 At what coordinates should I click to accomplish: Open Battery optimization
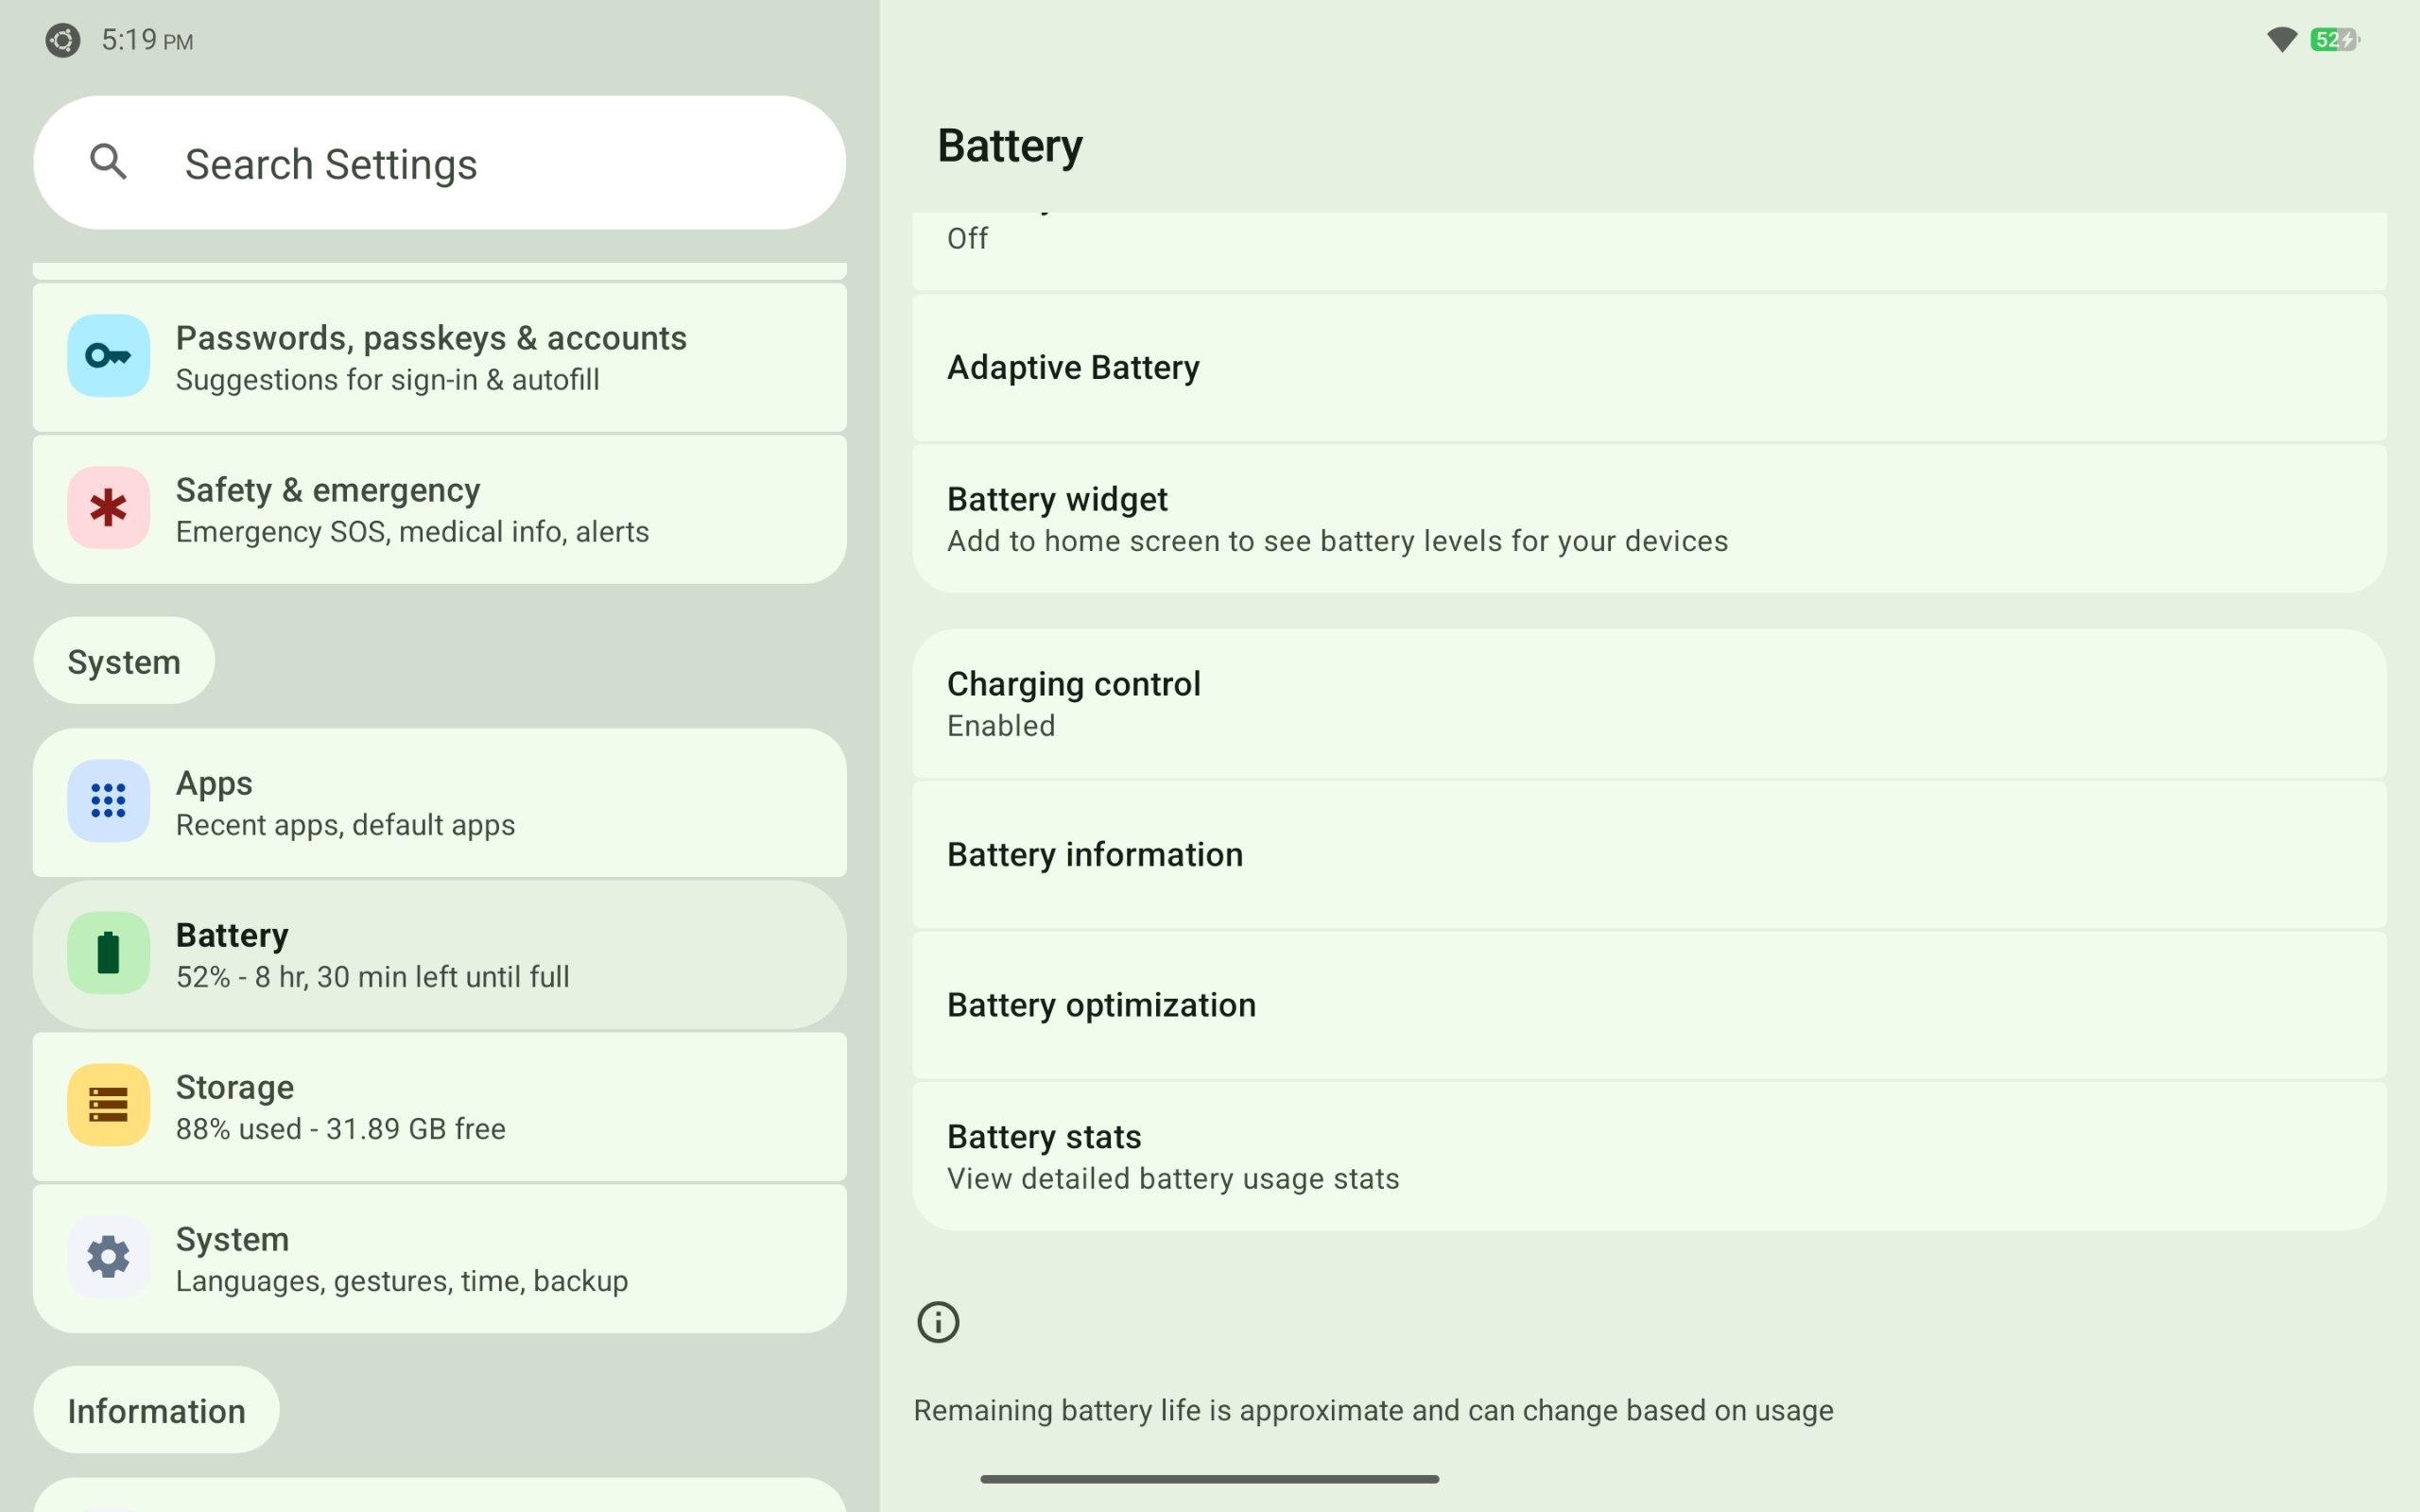pos(1648,1005)
